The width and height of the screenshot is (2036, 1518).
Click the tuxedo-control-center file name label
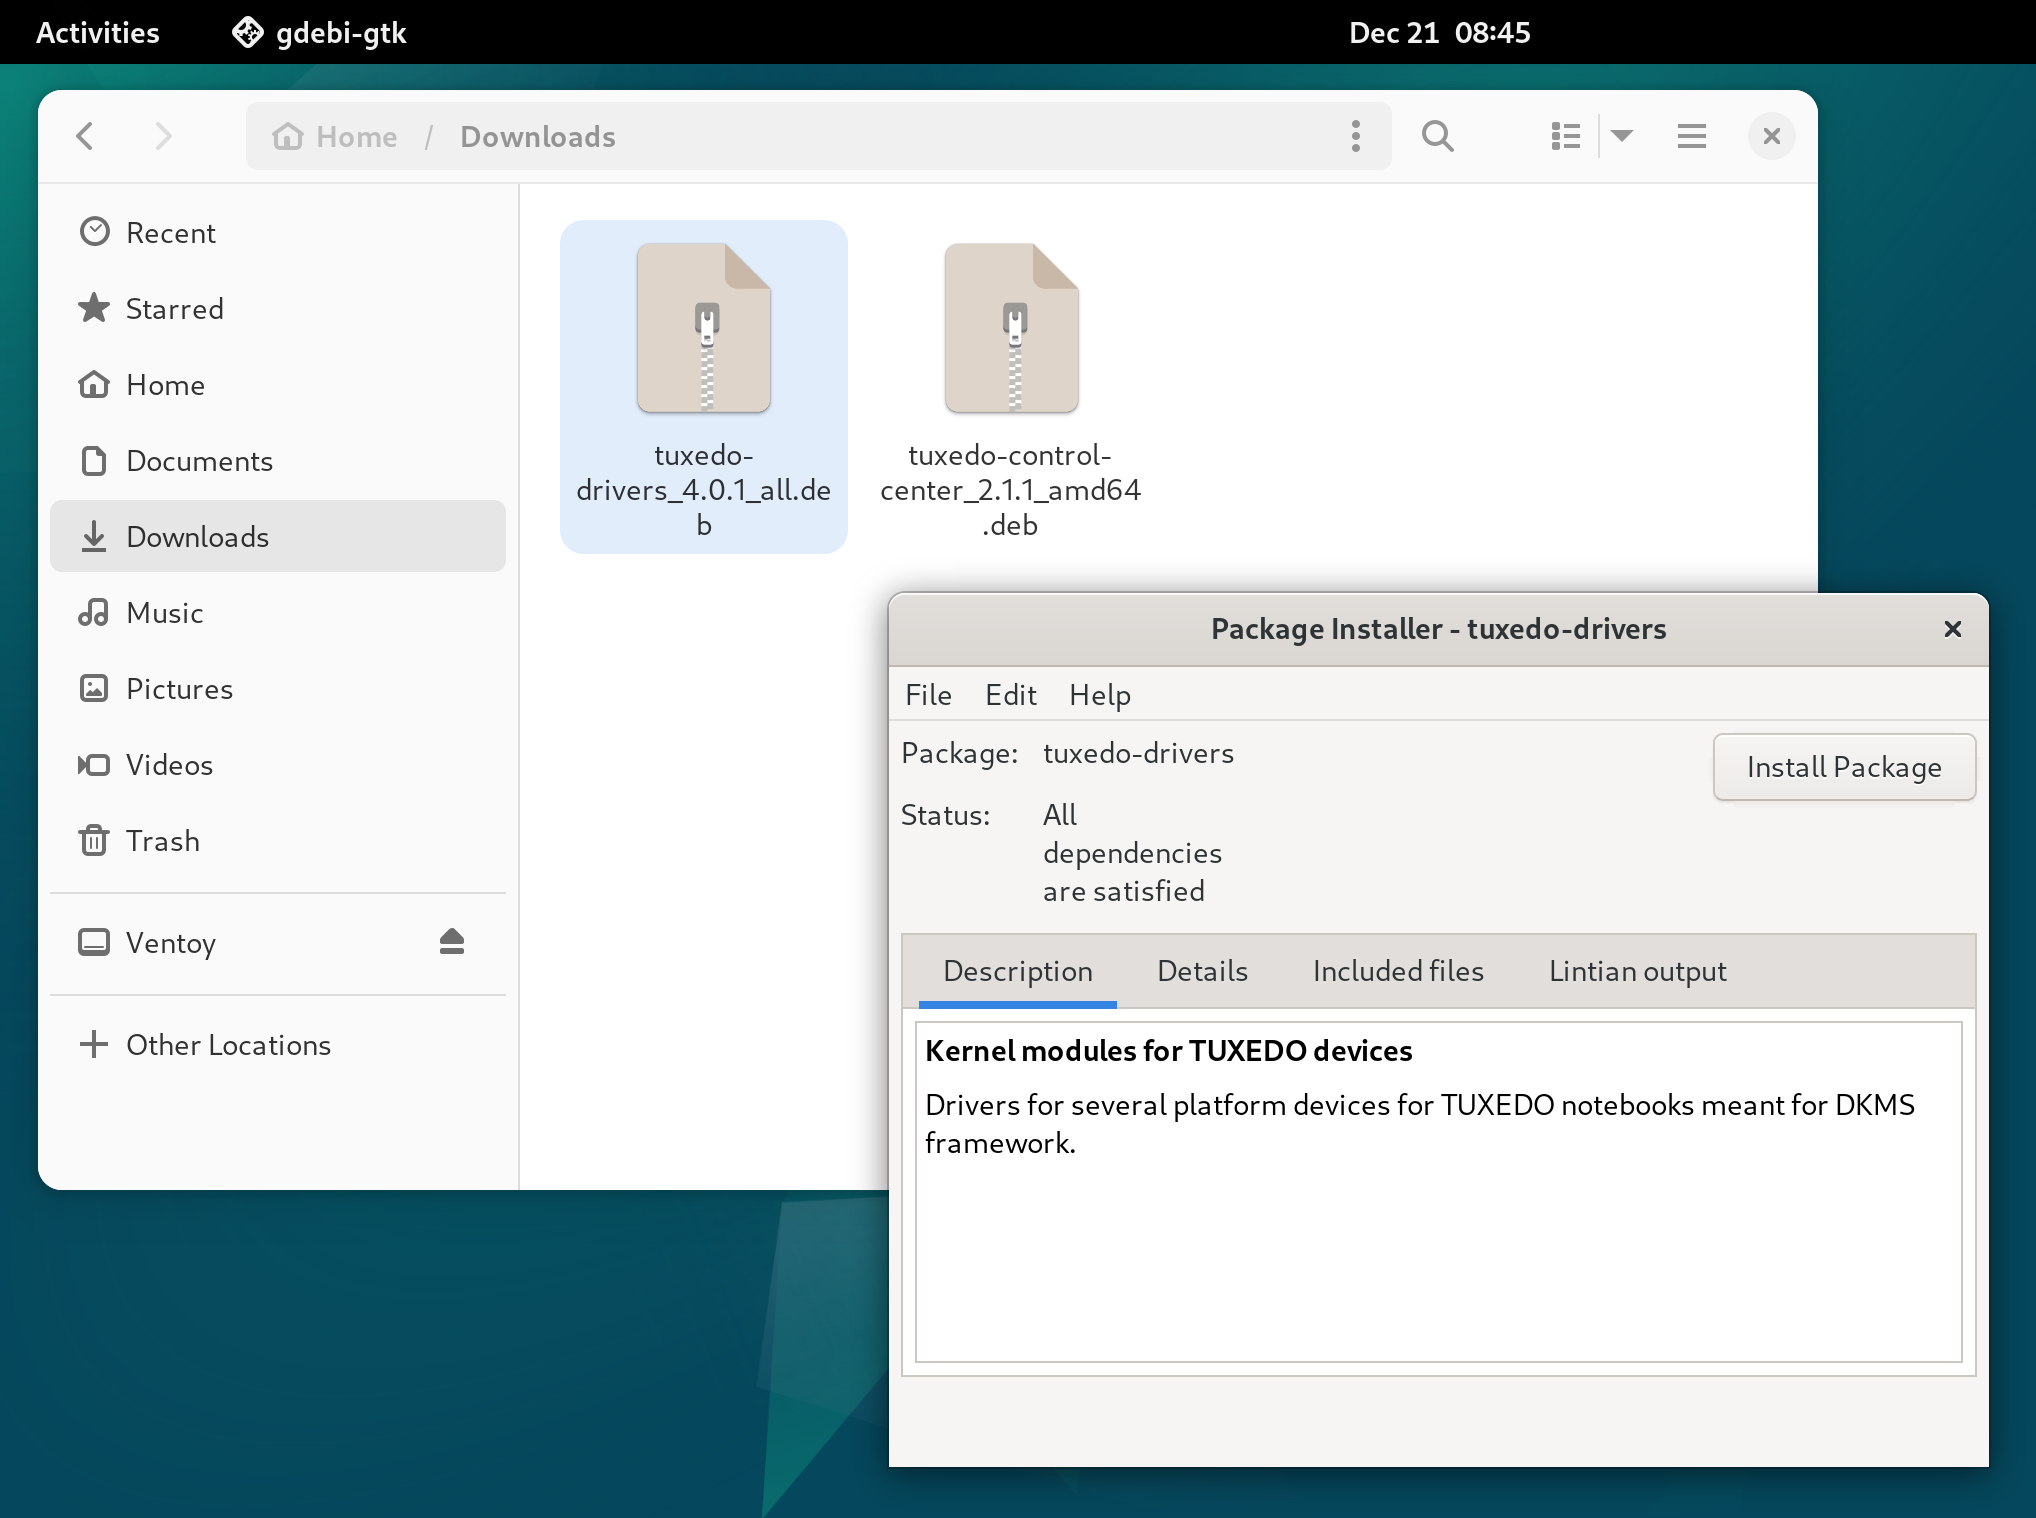[1010, 490]
